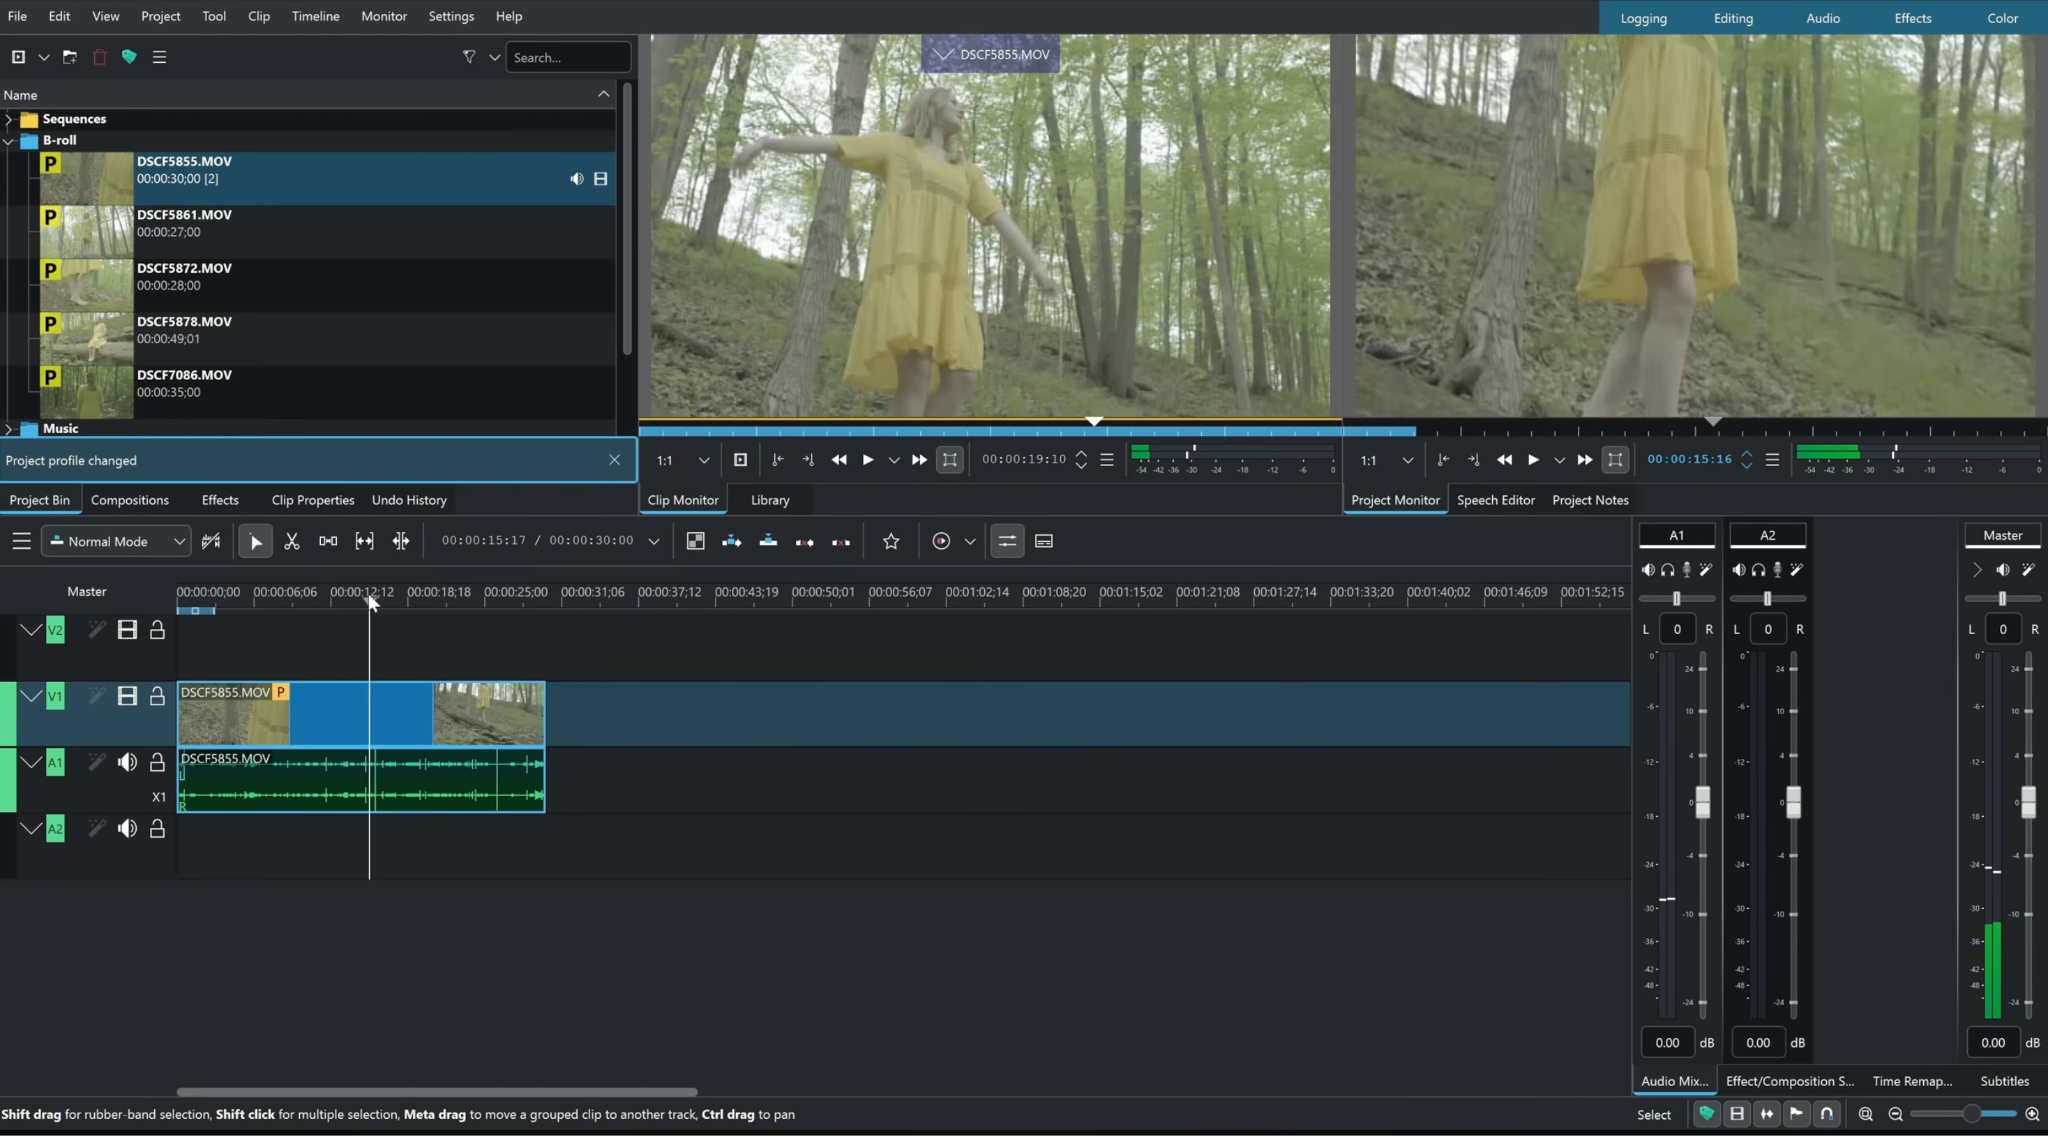
Task: Select the Razor tool in timeline toolbar
Action: coord(292,540)
